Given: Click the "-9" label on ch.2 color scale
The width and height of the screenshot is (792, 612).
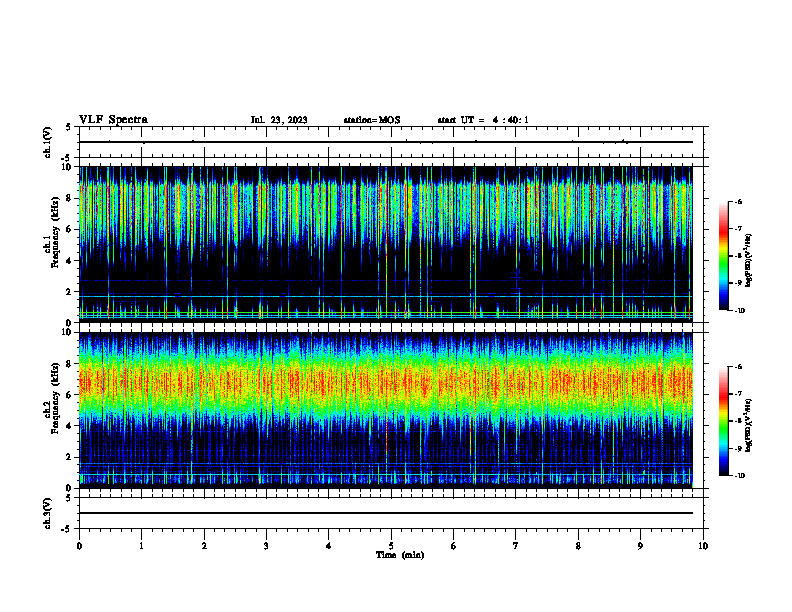Looking at the screenshot, I should tap(738, 448).
